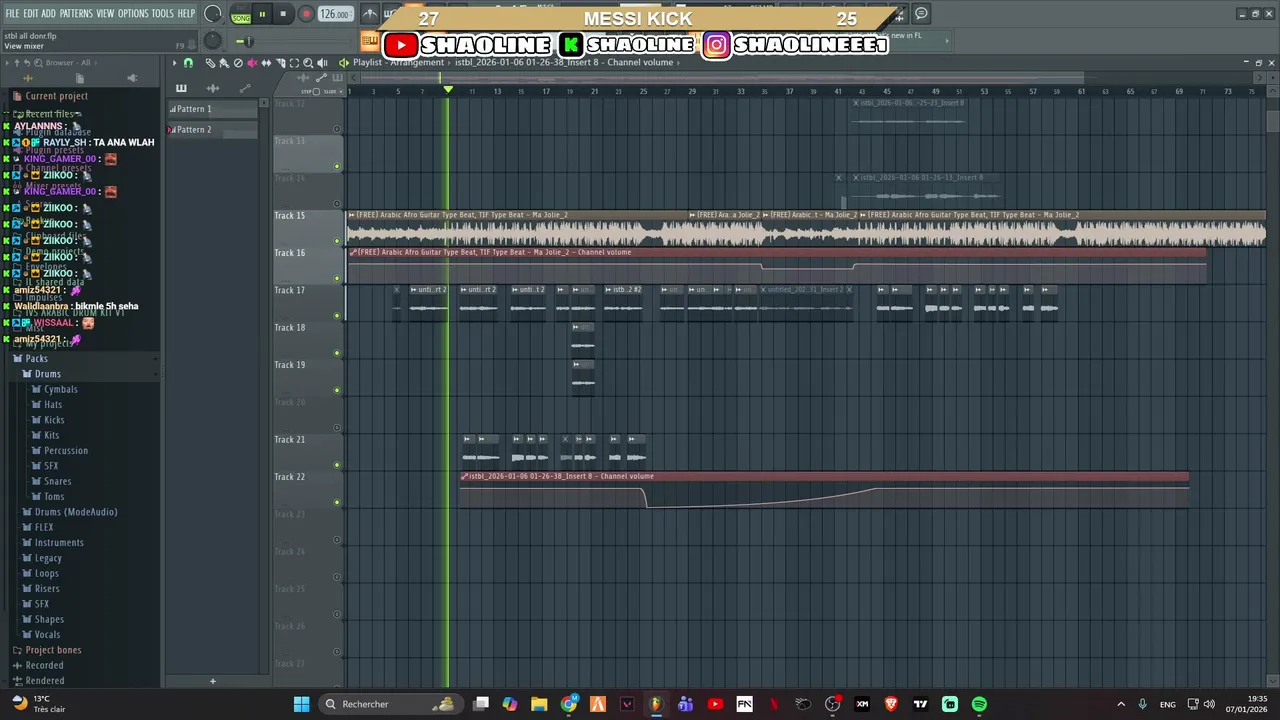Pause playback with the pause button
The height and width of the screenshot is (720, 1280).
click(x=262, y=14)
